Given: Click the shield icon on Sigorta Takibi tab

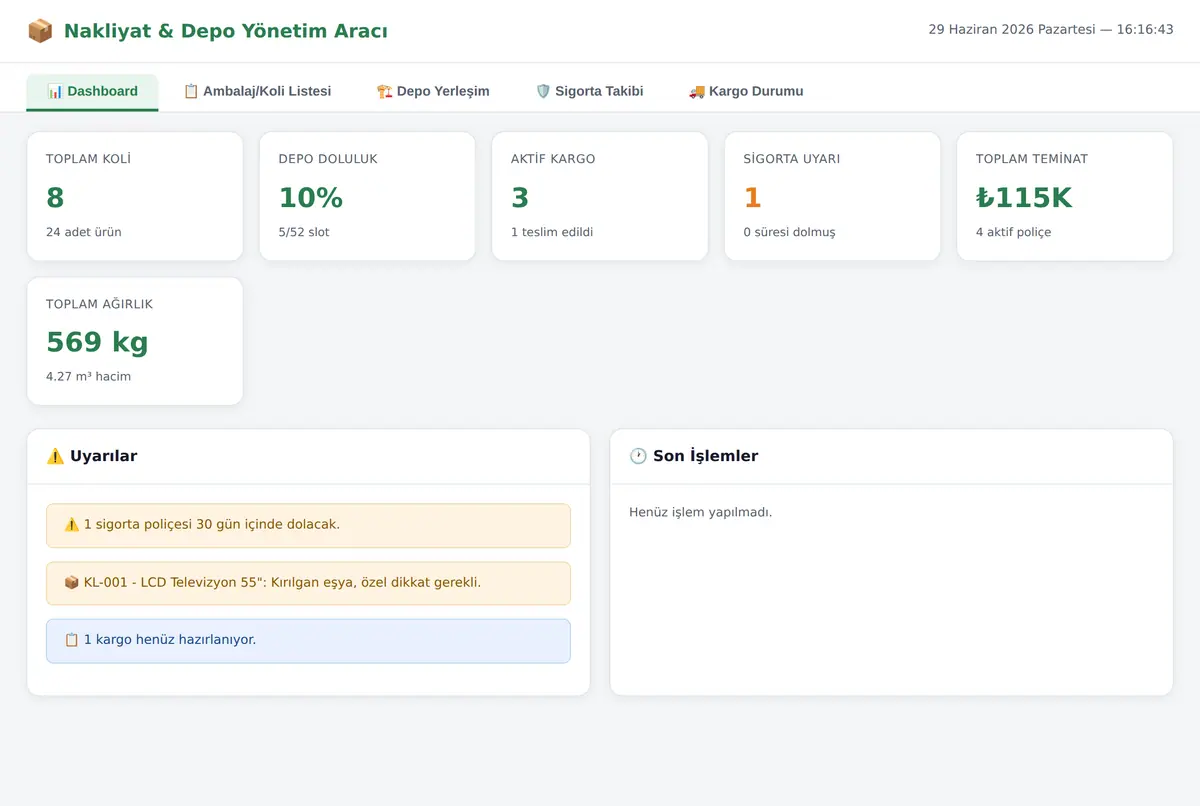Looking at the screenshot, I should click(x=543, y=91).
